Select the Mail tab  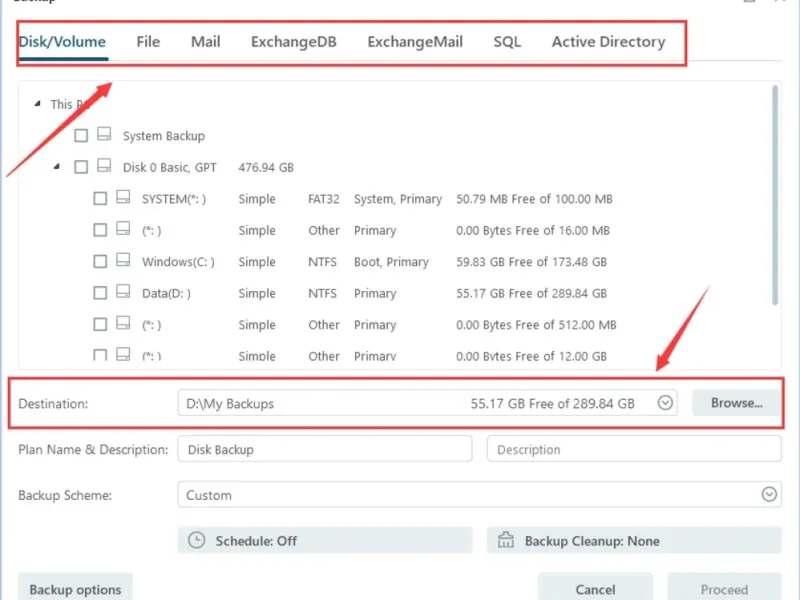206,42
